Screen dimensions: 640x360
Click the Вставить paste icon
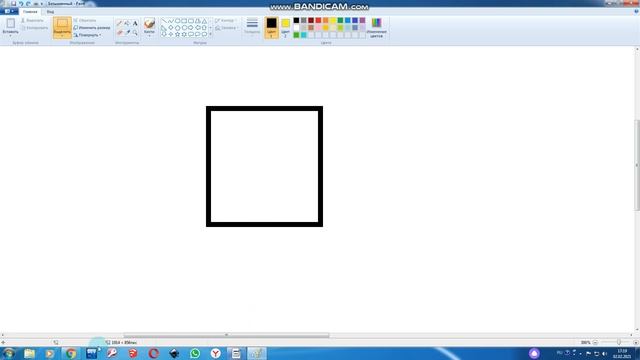[11, 23]
